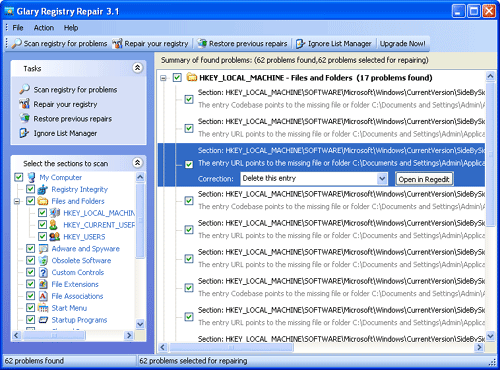The height and width of the screenshot is (370, 500).
Task: Open the Help menu
Action: tap(71, 28)
